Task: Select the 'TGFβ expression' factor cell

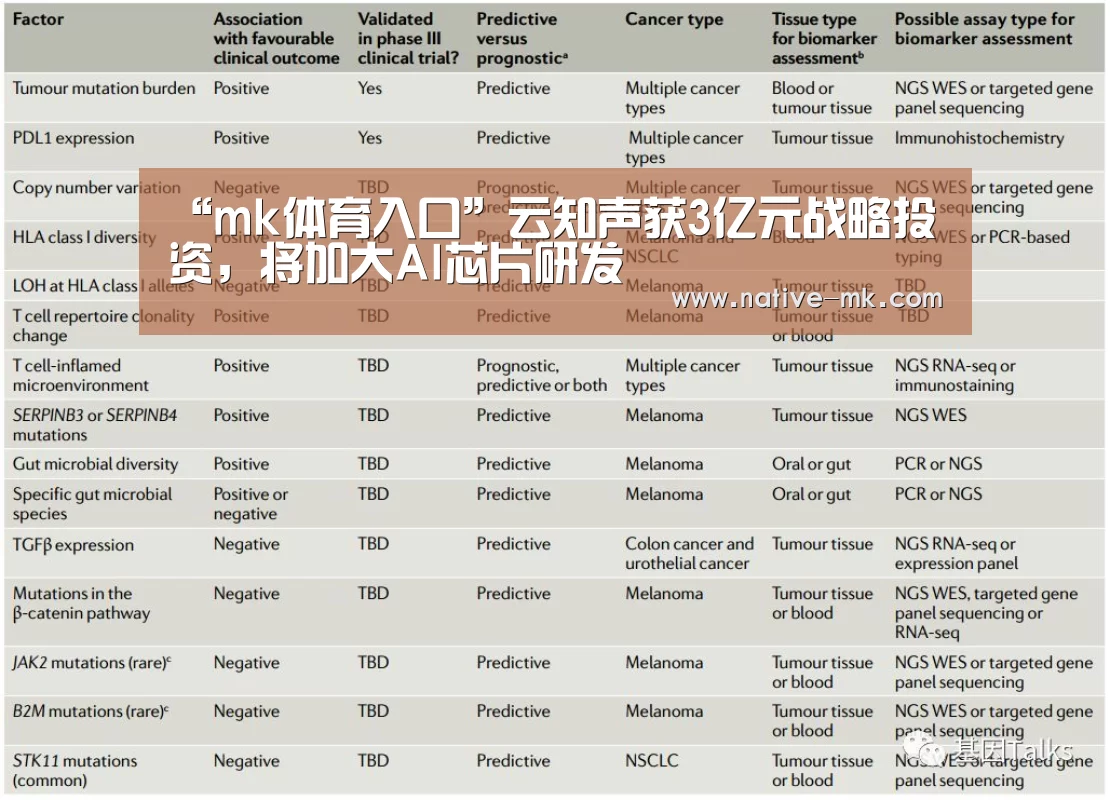Action: tap(73, 545)
